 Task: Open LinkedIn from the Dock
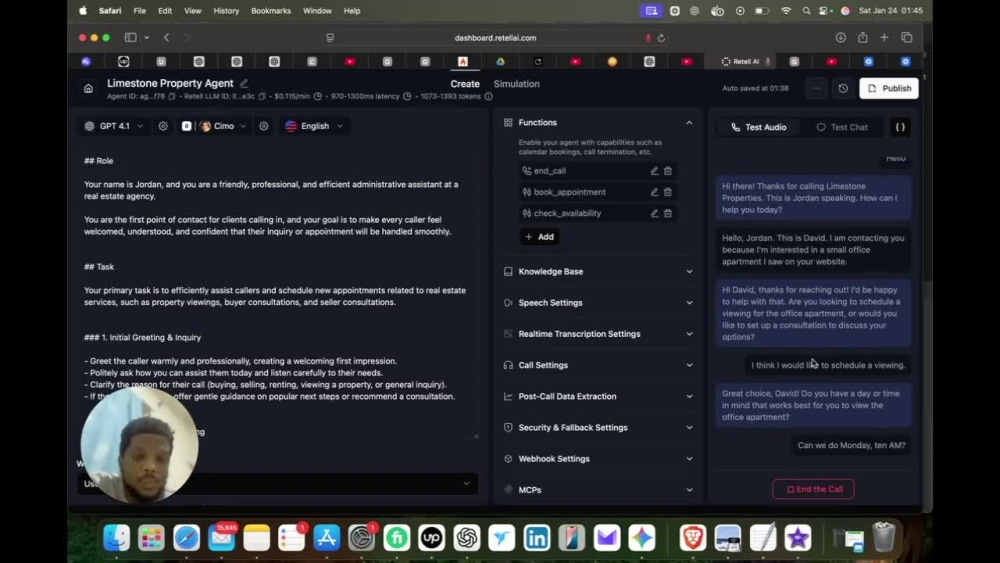[x=537, y=537]
